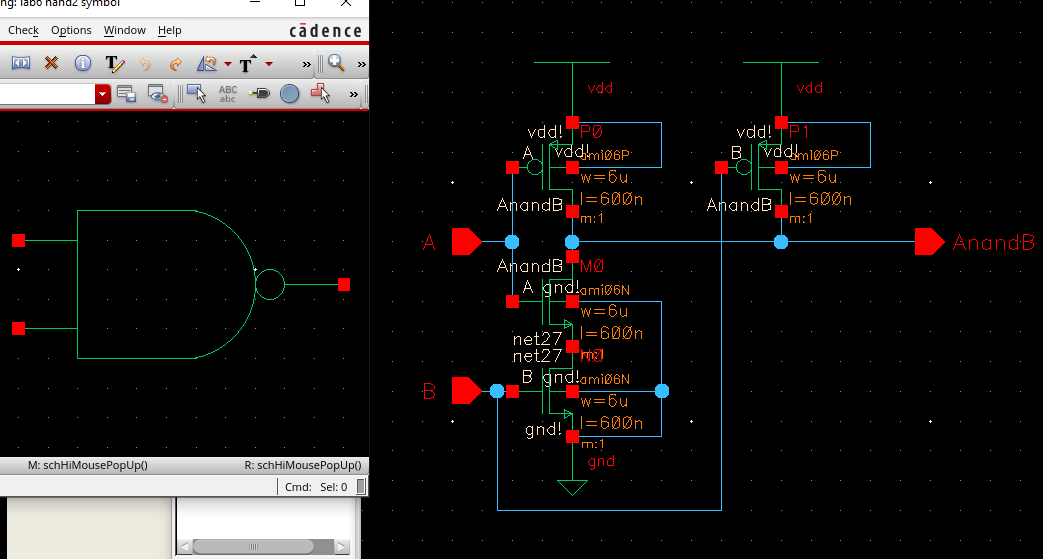Open the Options menu
This screenshot has width=1043, height=559.
[71, 31]
